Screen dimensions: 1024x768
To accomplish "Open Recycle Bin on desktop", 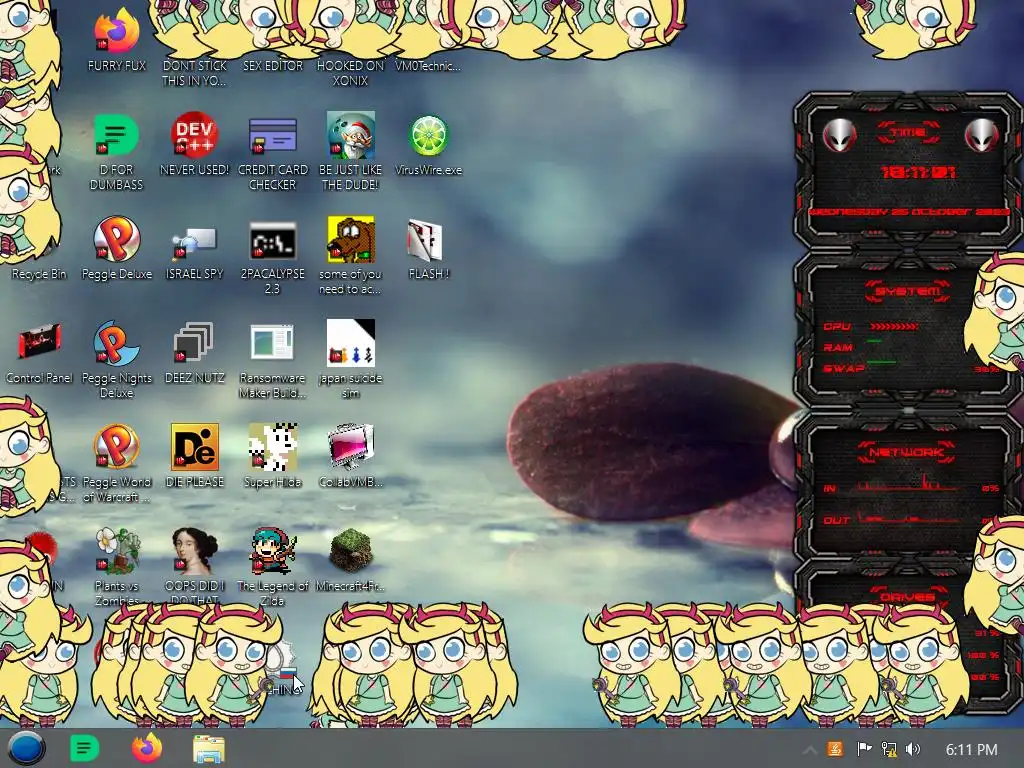I will point(39,274).
